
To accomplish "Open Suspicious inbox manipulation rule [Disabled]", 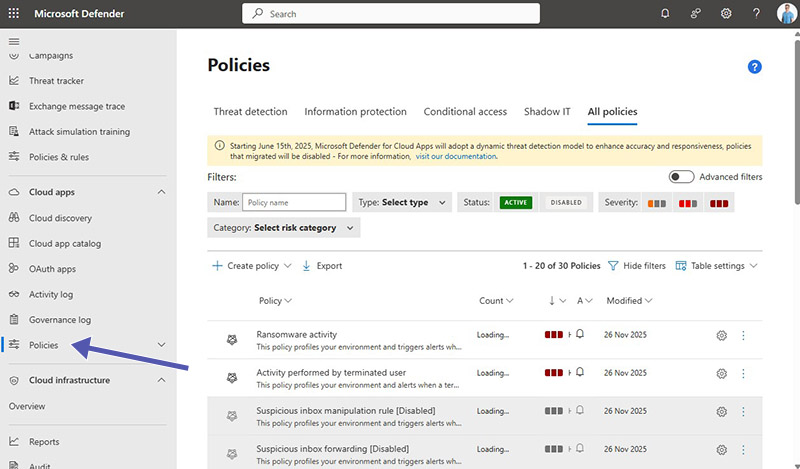I will point(346,410).
